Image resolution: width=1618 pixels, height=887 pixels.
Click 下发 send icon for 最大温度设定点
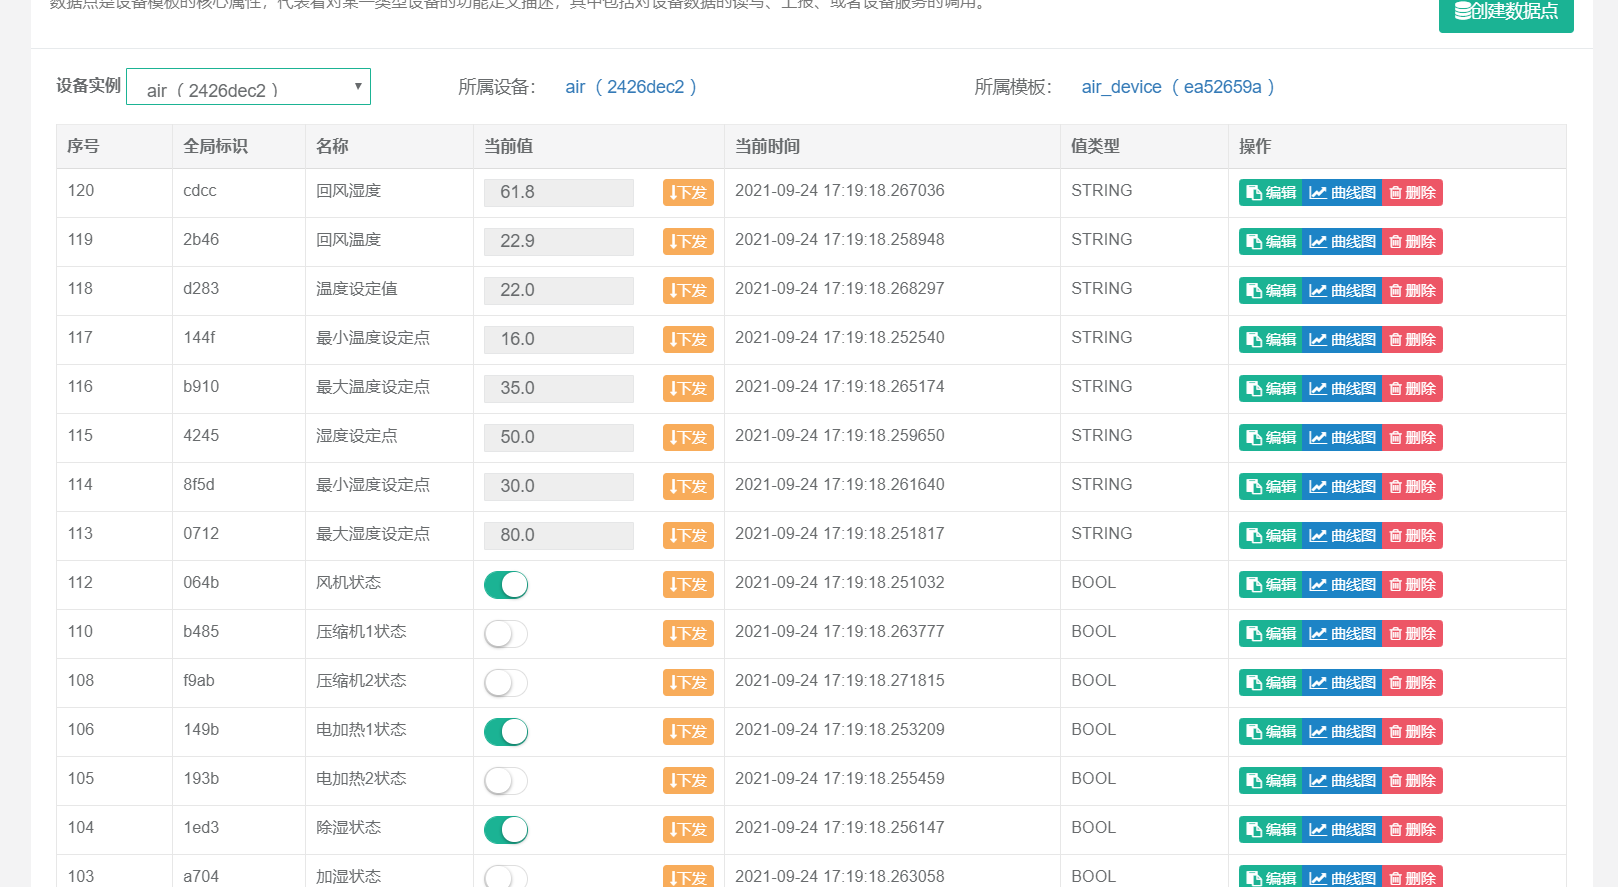click(688, 389)
